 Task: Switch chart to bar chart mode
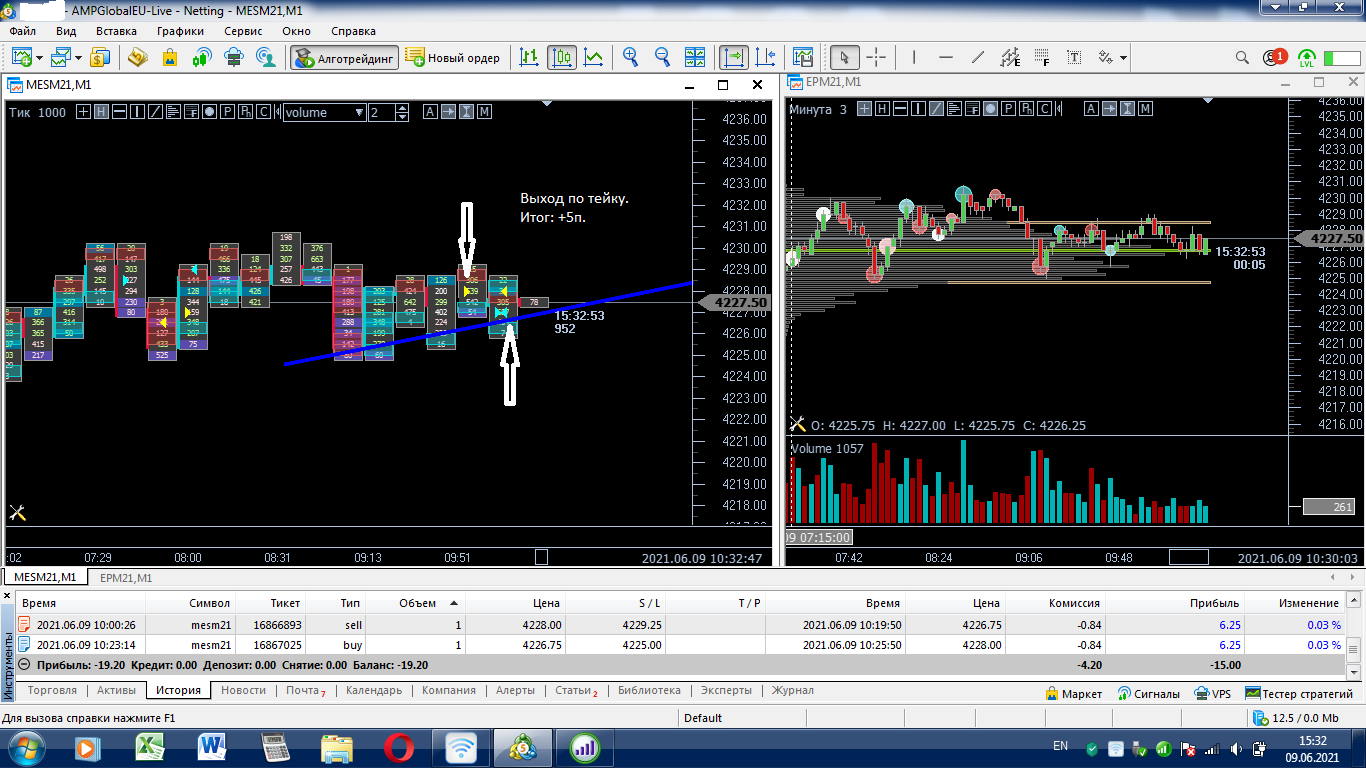click(530, 57)
